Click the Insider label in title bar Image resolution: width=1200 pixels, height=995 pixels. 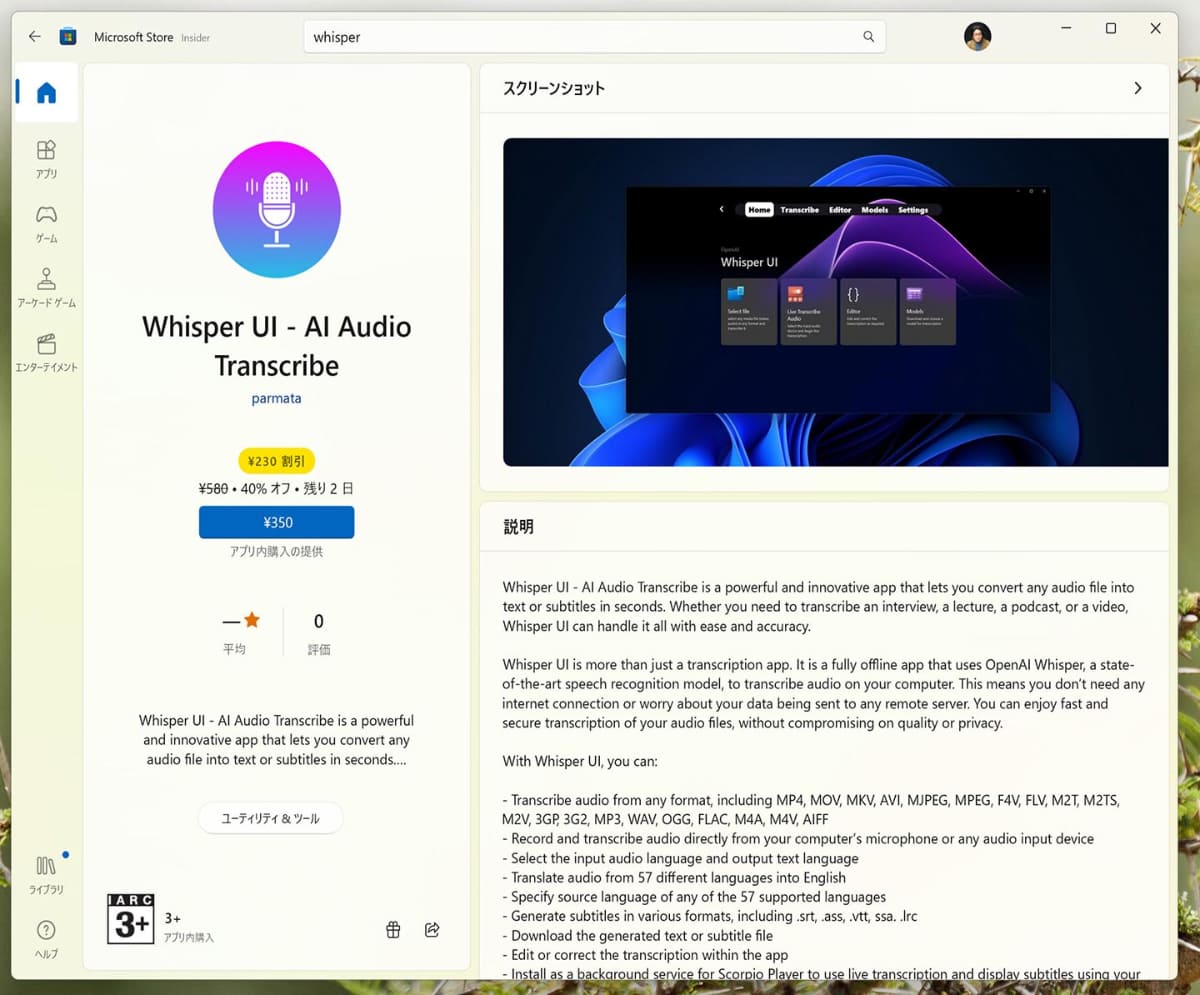pos(196,38)
